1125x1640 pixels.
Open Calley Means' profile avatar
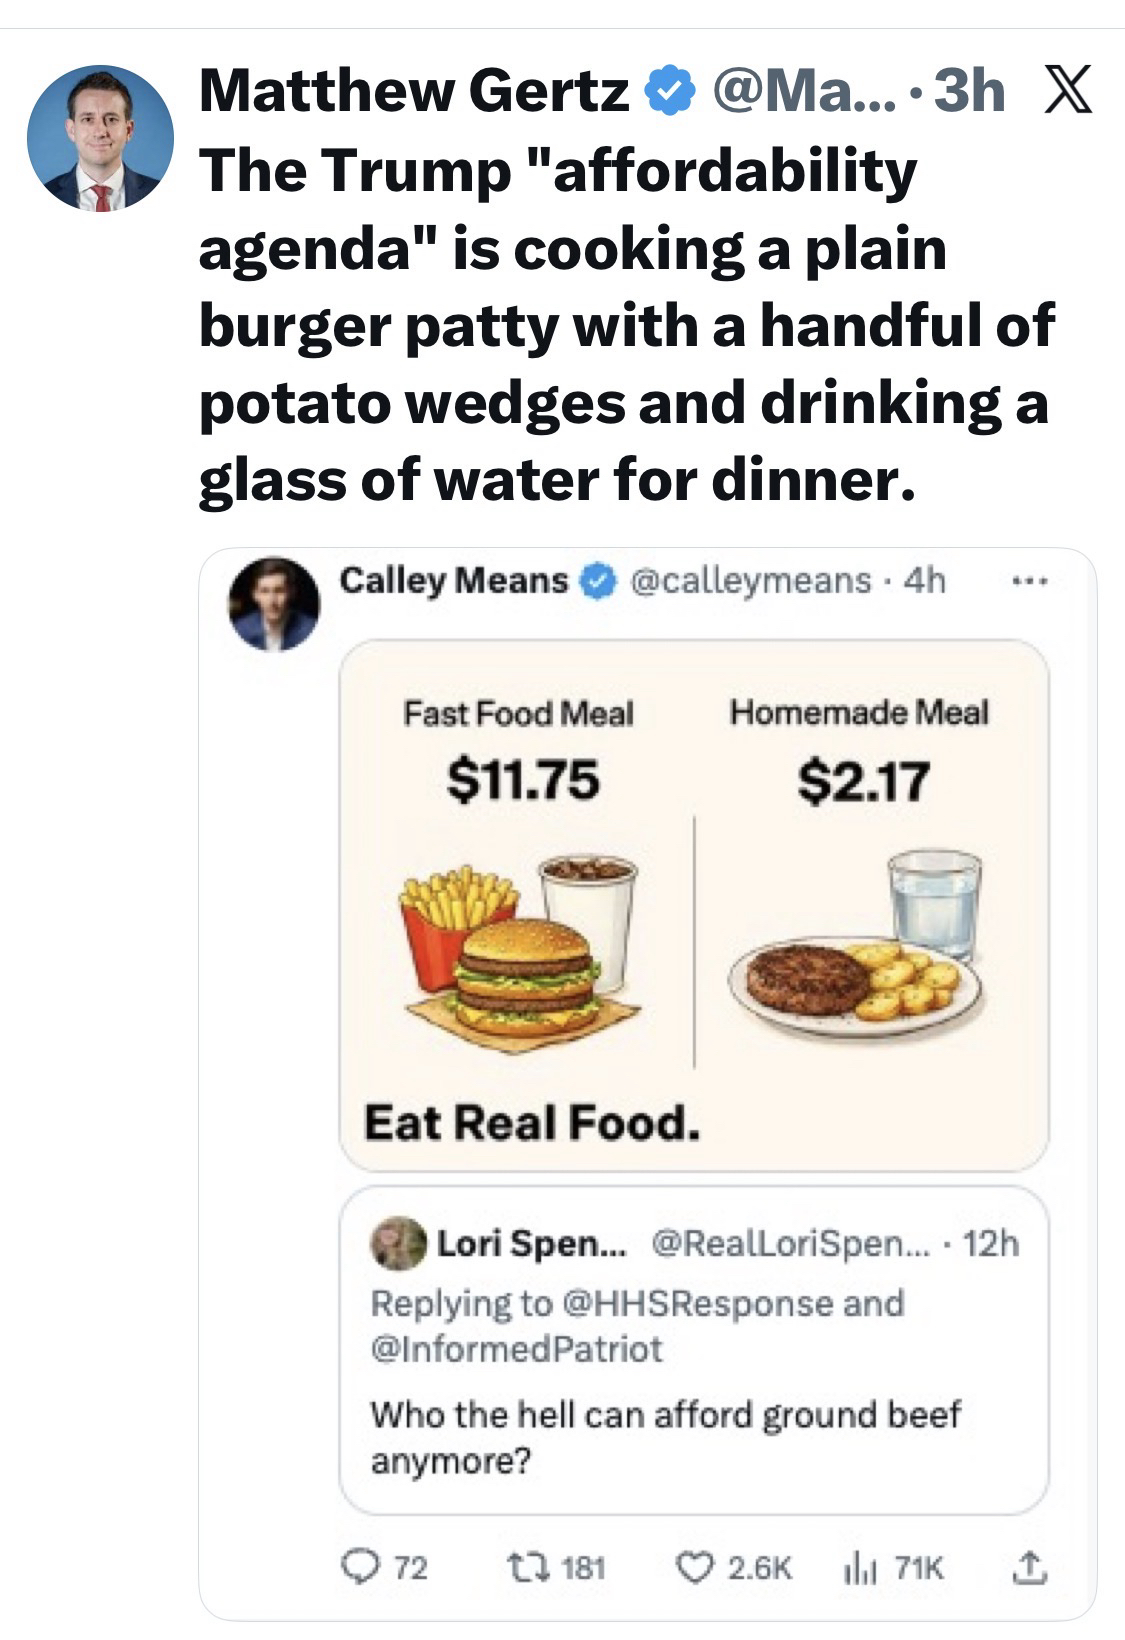[274, 604]
